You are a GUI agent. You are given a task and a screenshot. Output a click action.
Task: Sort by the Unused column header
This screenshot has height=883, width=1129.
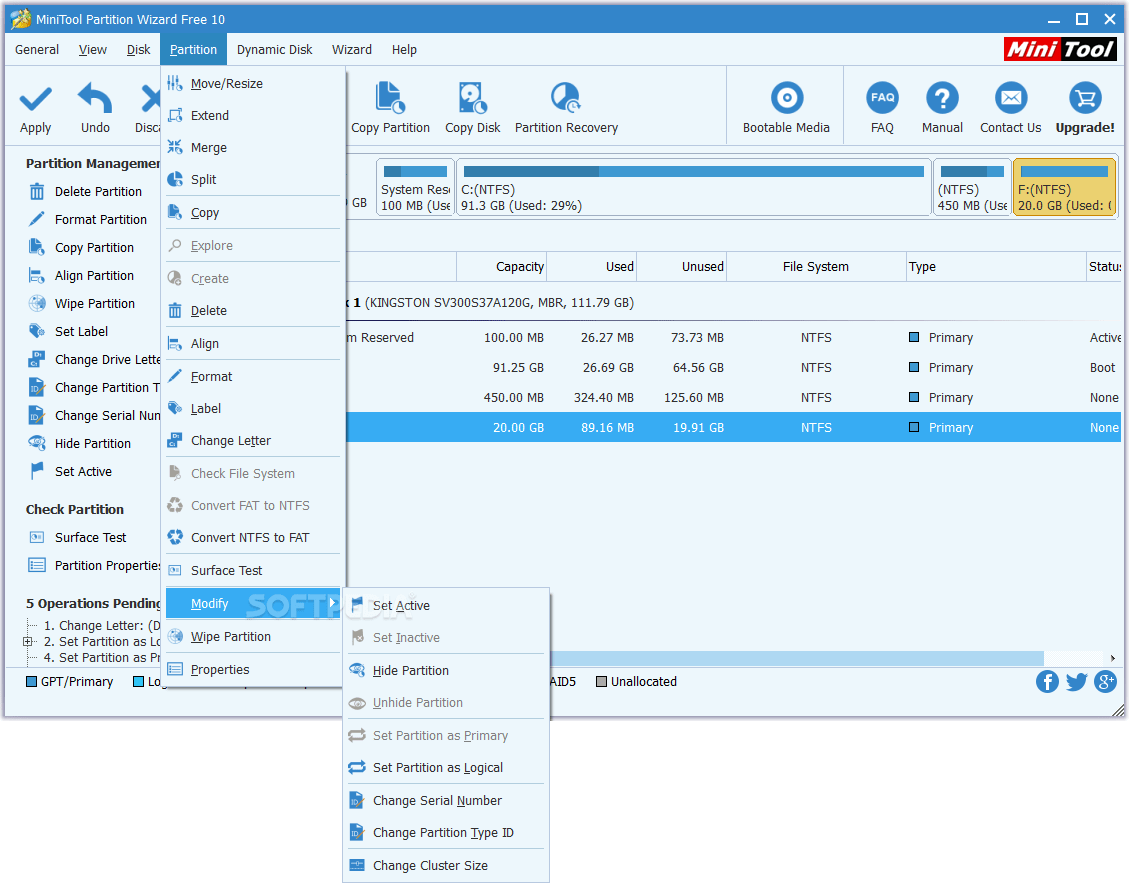click(682, 267)
